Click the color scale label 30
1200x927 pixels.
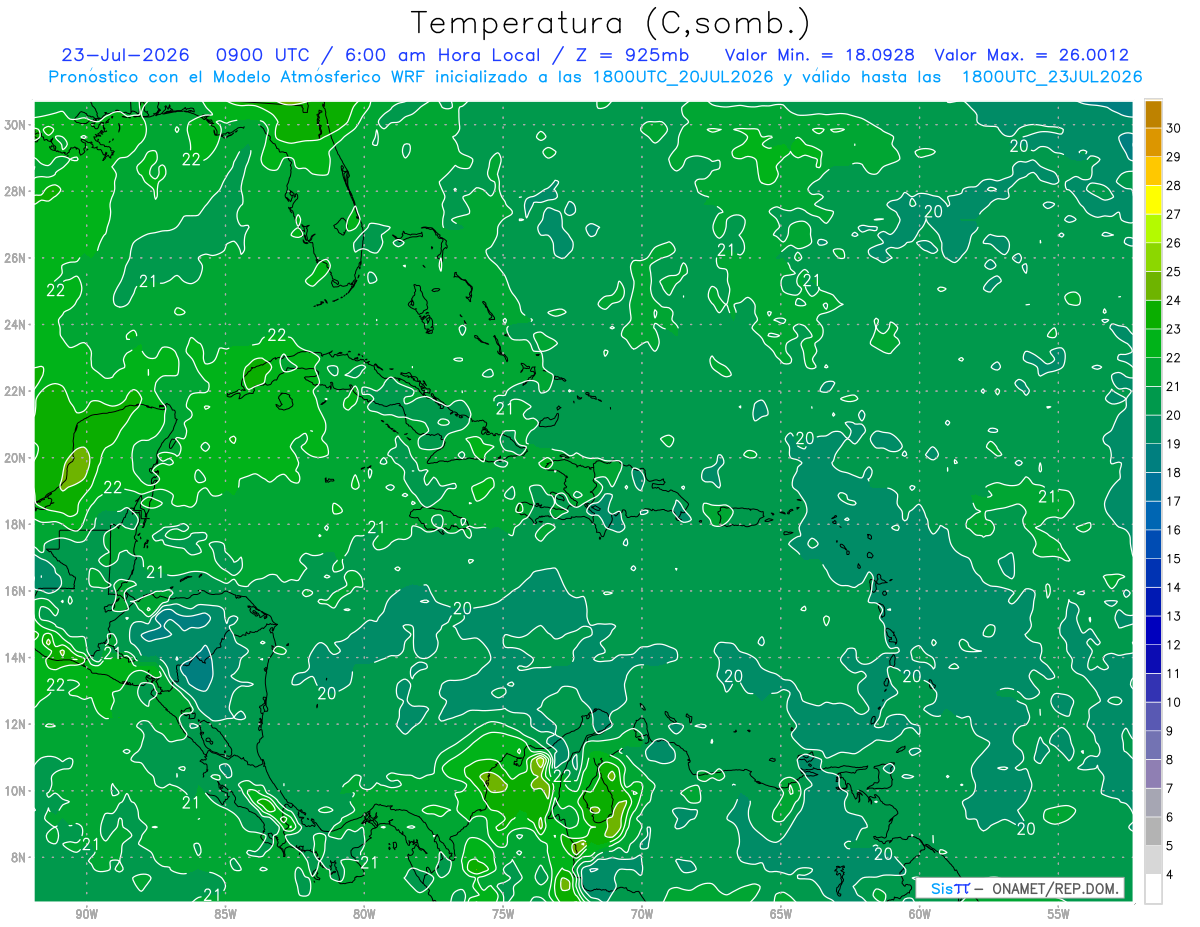coord(1174,127)
